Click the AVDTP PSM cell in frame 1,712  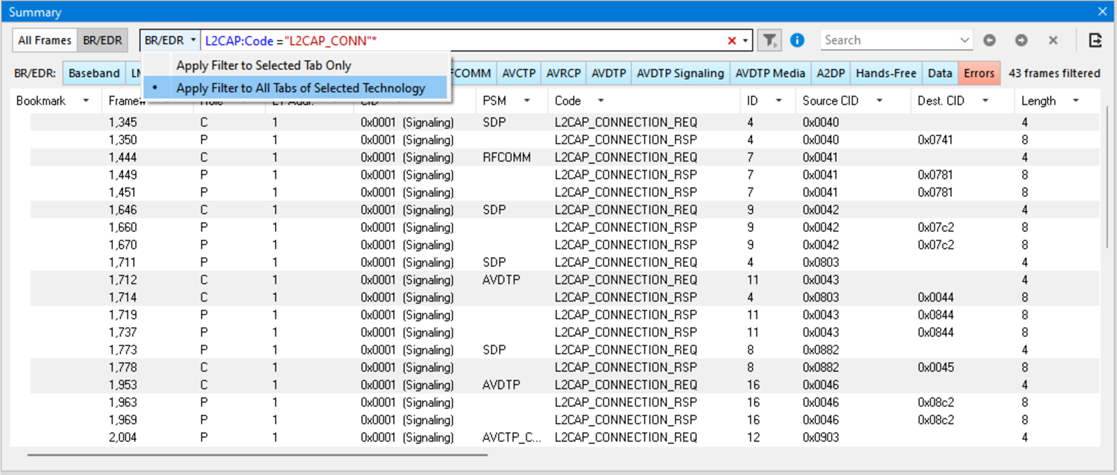point(502,279)
